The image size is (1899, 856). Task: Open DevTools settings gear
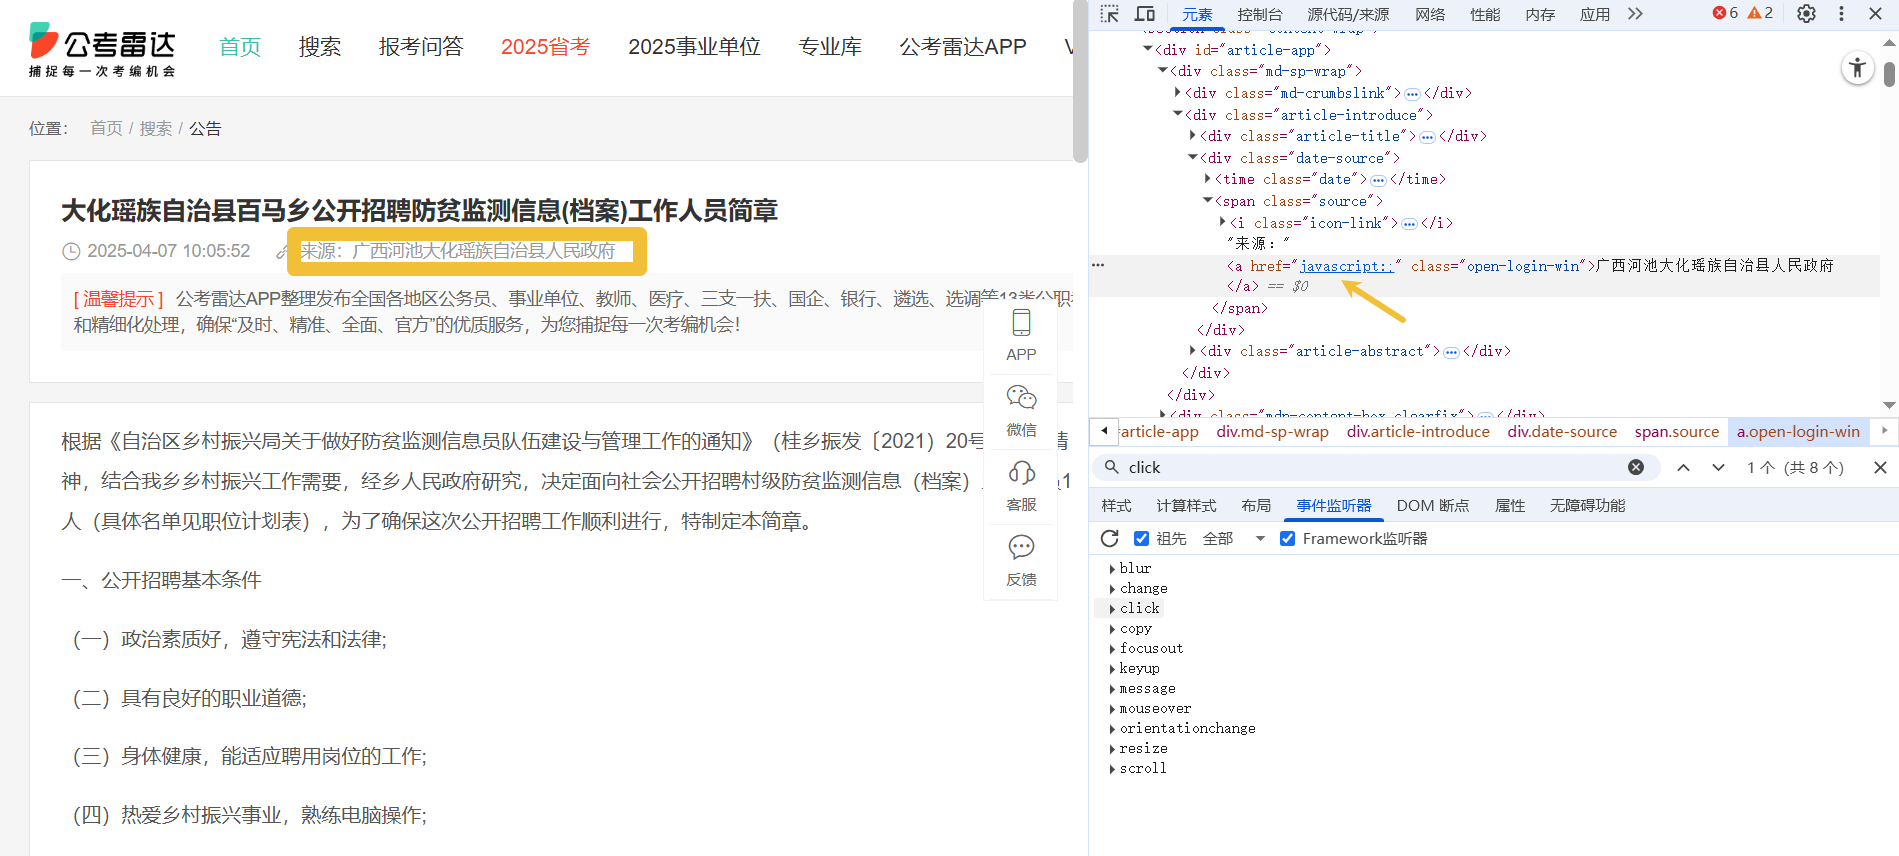point(1806,14)
